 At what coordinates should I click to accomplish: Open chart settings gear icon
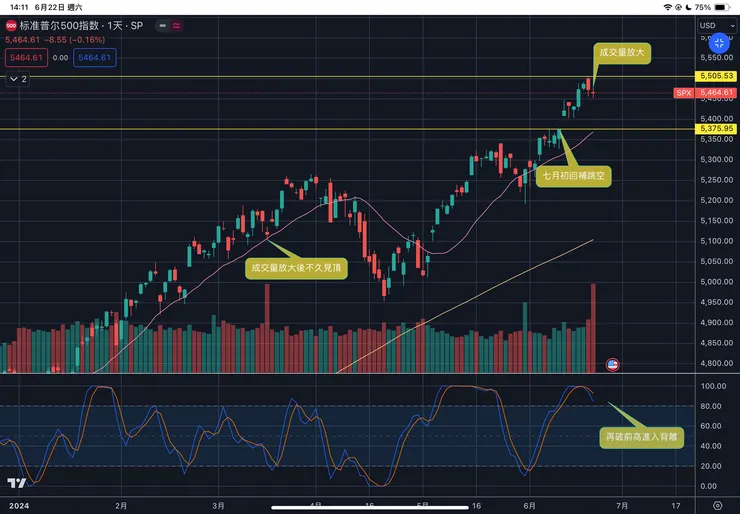coord(717,506)
